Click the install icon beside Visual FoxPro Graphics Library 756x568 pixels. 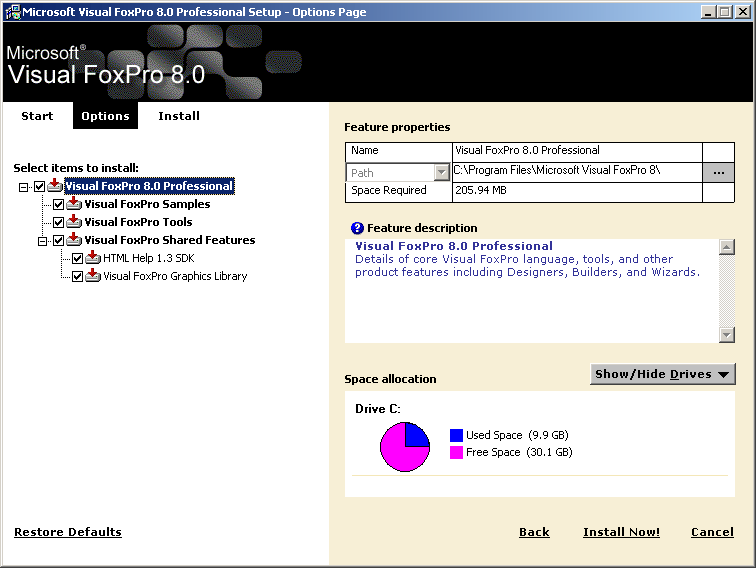93,276
